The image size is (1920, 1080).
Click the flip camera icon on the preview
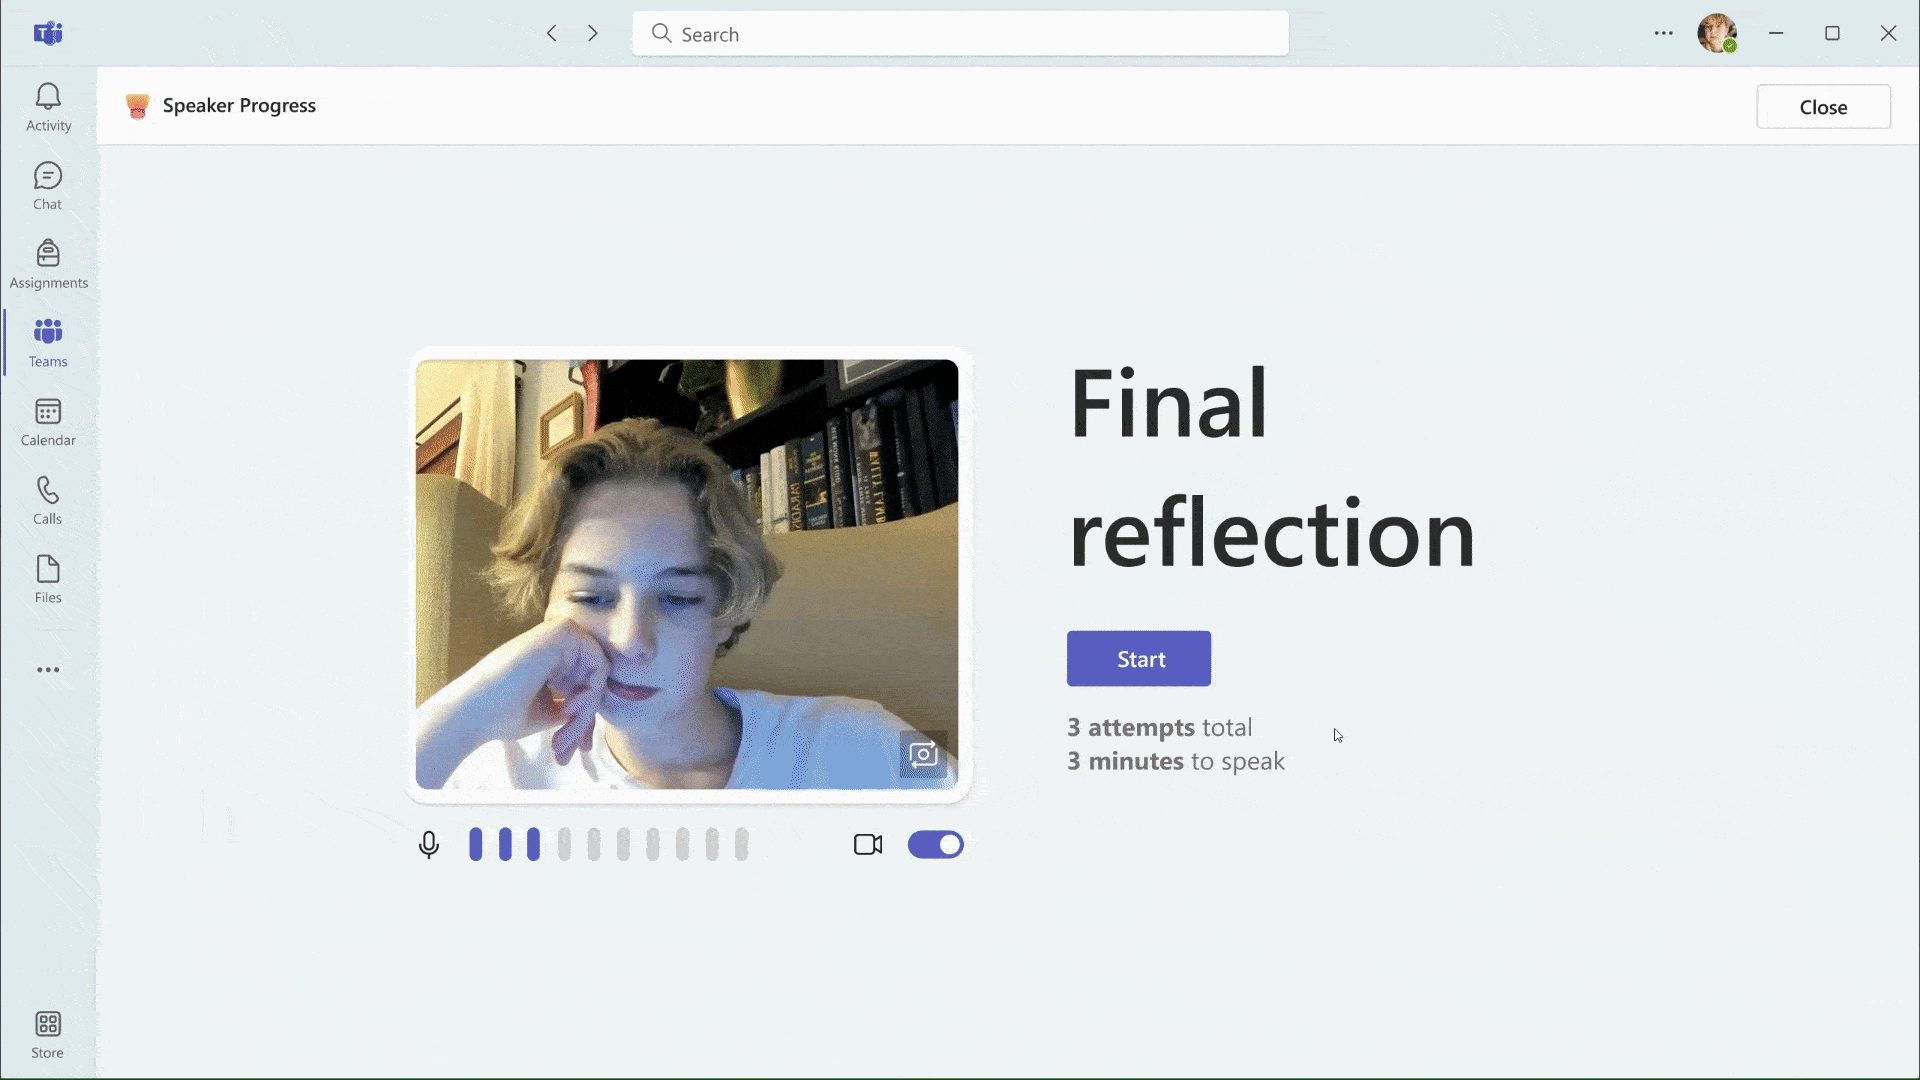[923, 754]
